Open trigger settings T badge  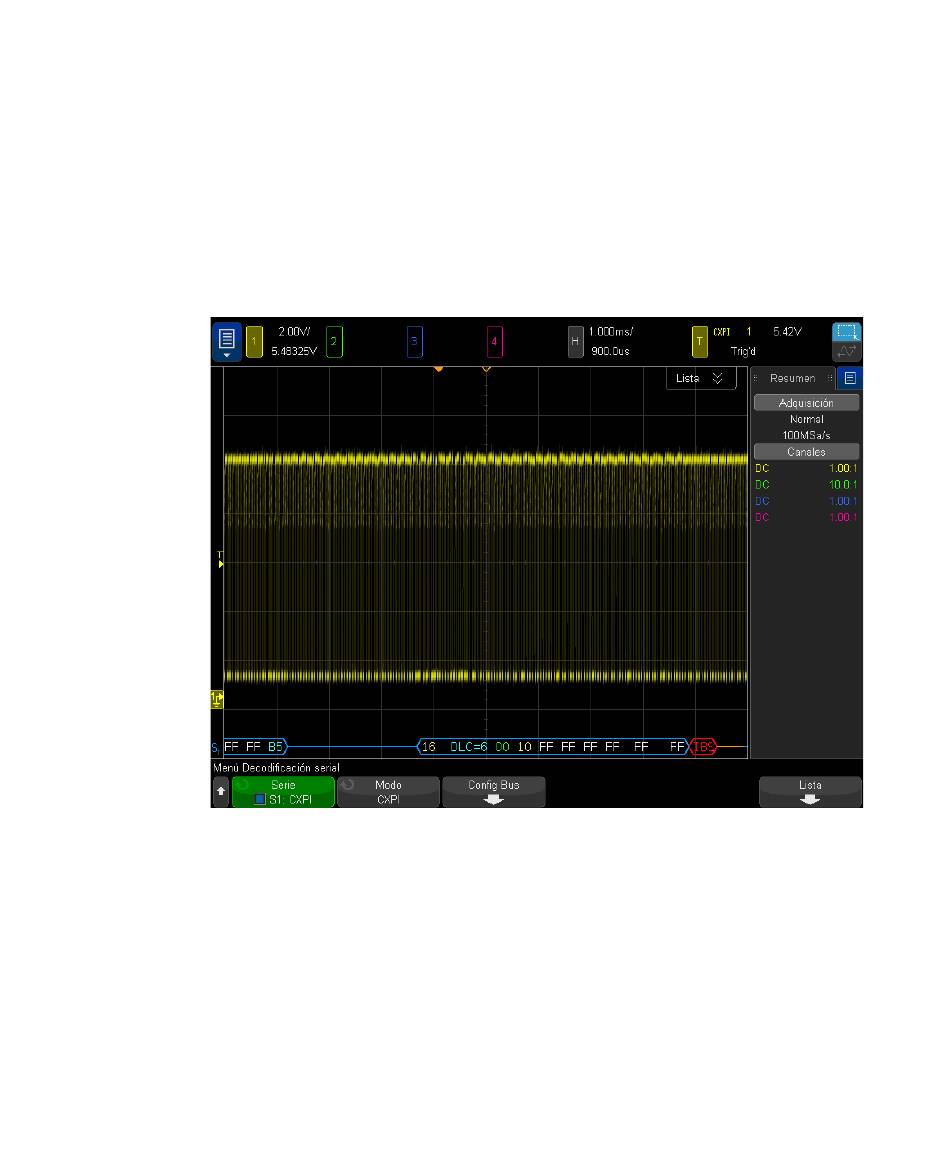[x=699, y=342]
